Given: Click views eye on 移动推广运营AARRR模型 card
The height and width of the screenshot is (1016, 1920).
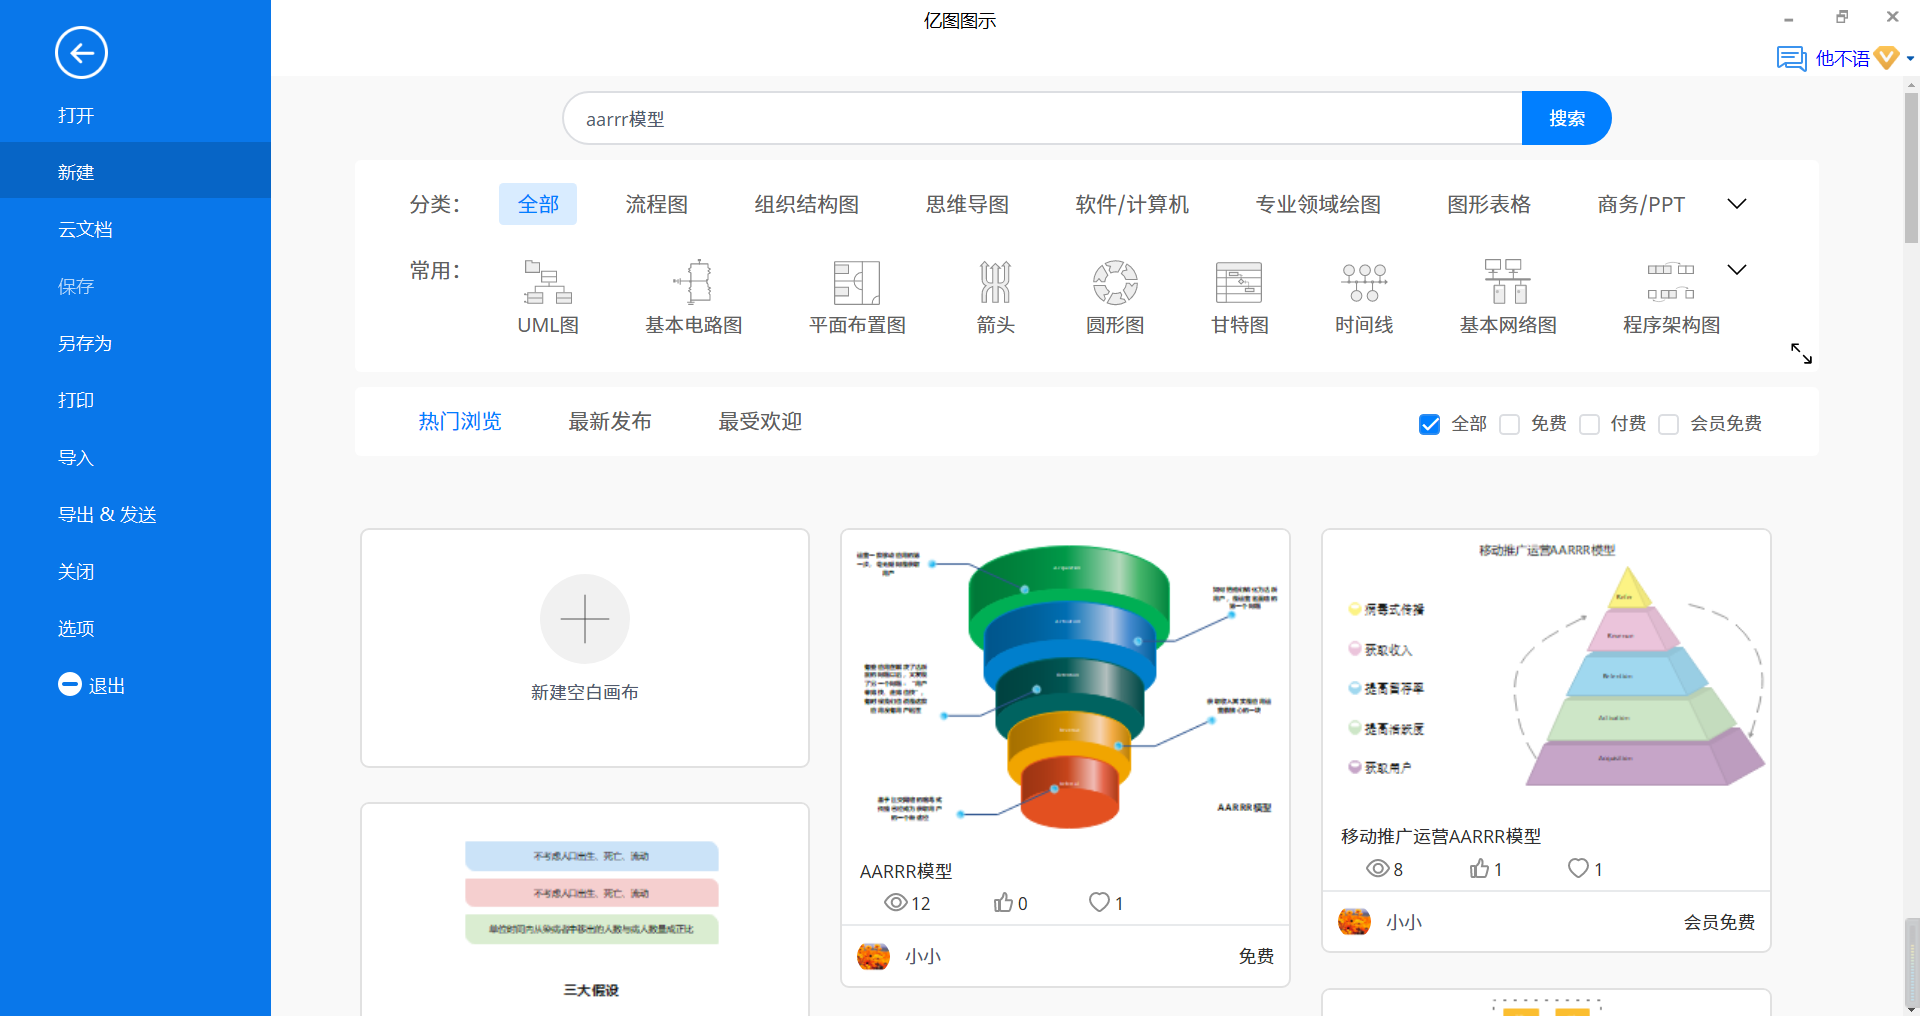Looking at the screenshot, I should point(1378,868).
